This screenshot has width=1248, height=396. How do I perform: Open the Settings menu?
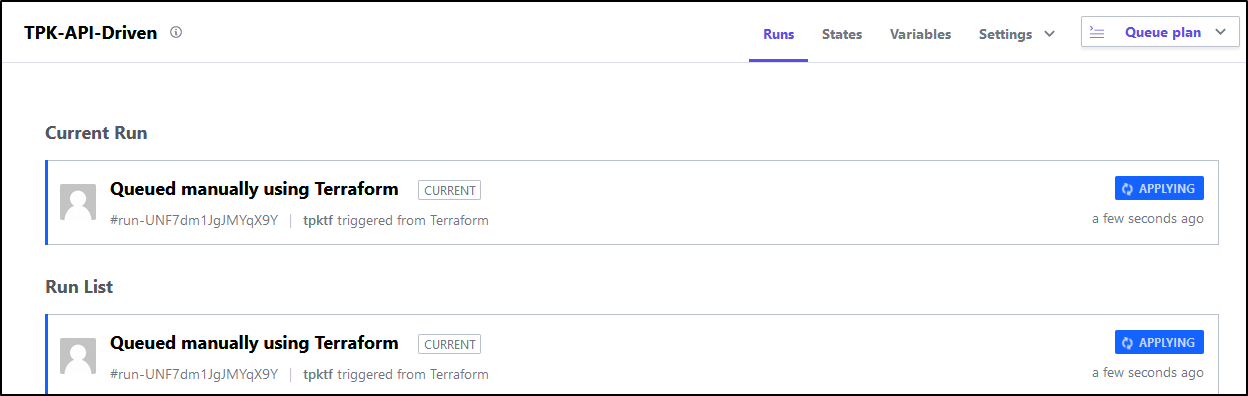click(x=1017, y=34)
